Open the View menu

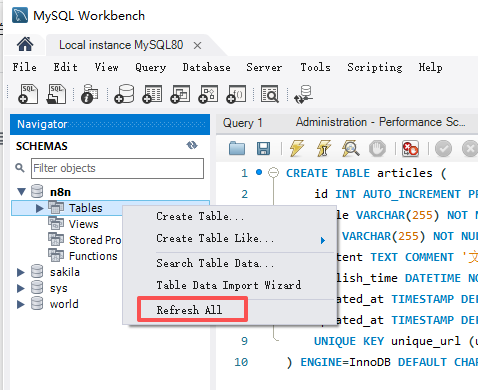(x=106, y=67)
